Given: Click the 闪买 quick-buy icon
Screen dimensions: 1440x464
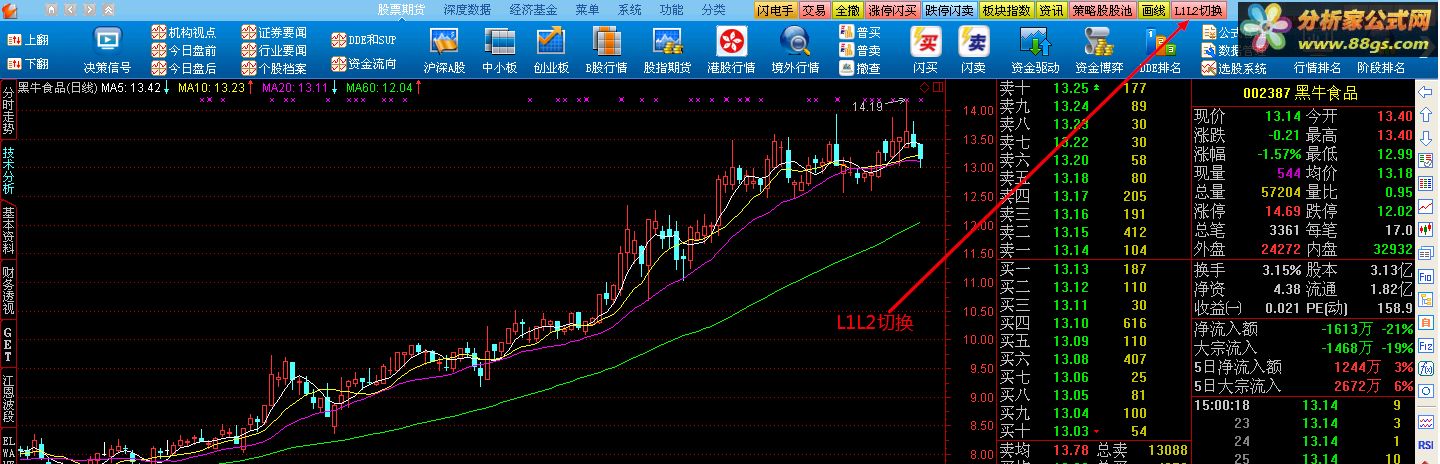Looking at the screenshot, I should (926, 41).
